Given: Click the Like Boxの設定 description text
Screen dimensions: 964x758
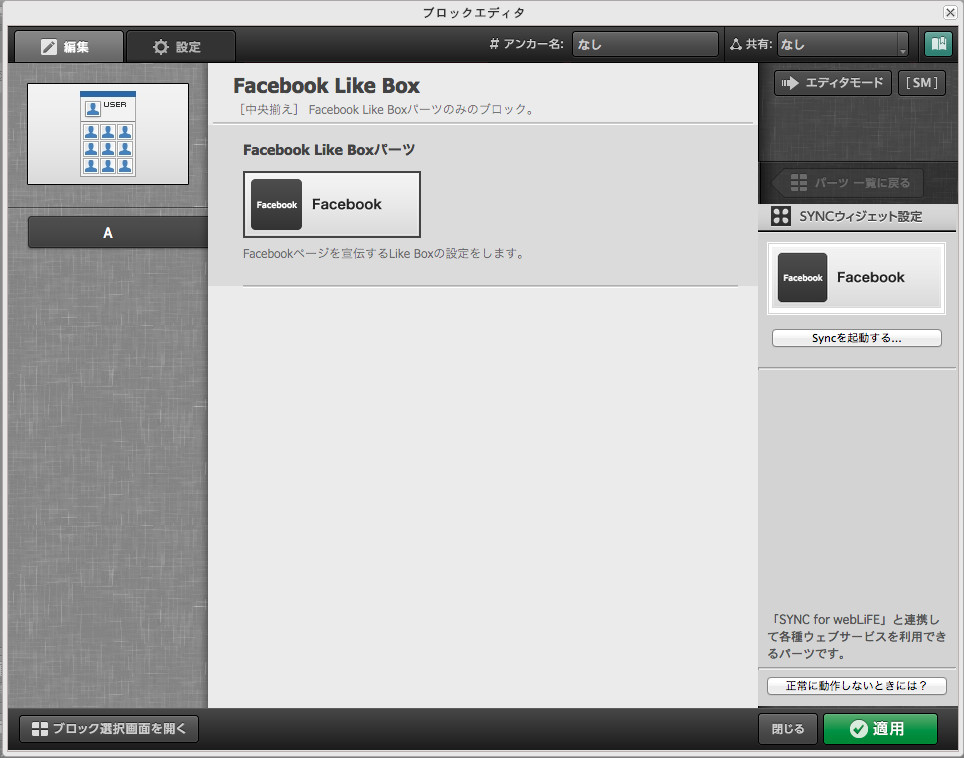Looking at the screenshot, I should [384, 253].
